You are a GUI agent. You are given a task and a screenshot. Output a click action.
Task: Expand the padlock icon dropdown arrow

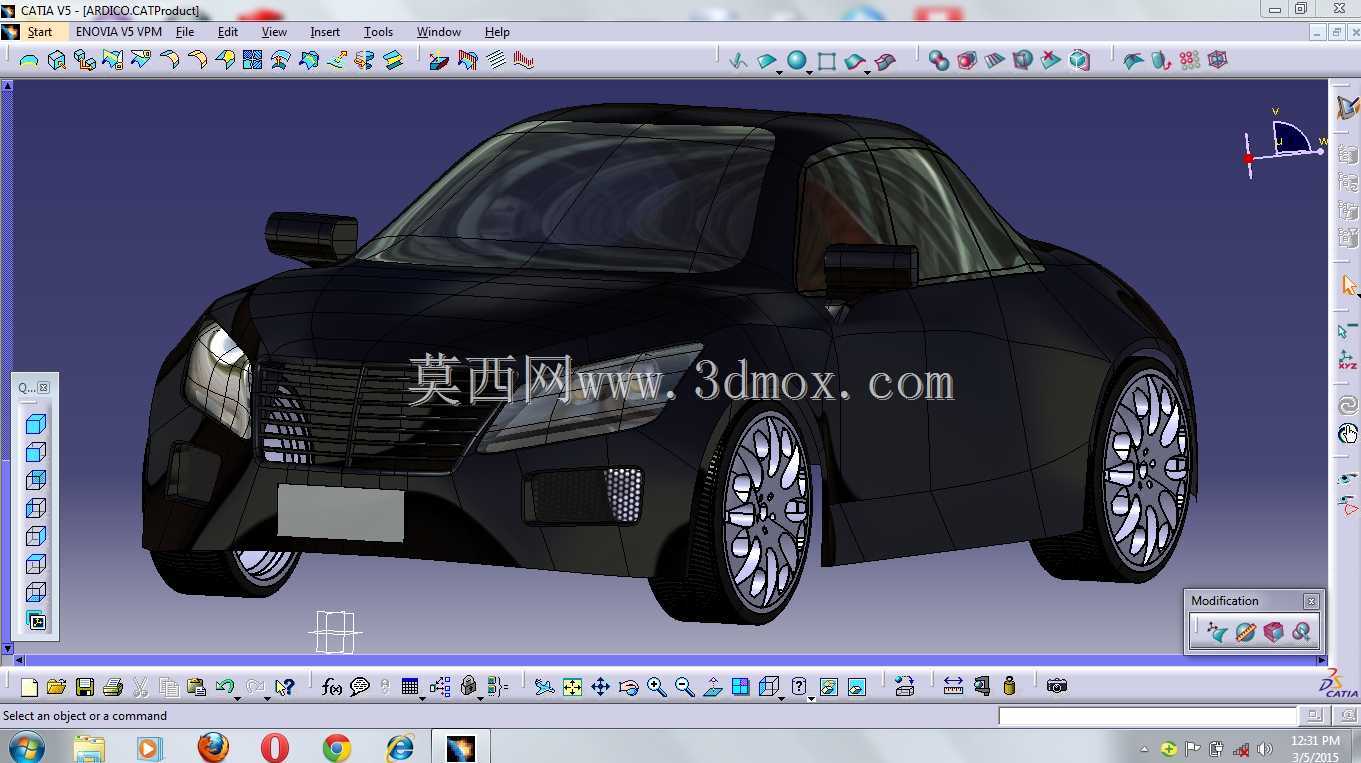click(x=481, y=698)
